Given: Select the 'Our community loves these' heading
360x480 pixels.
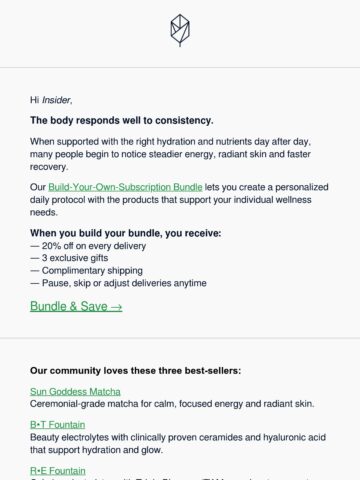Looking at the screenshot, I should tap(135, 371).
